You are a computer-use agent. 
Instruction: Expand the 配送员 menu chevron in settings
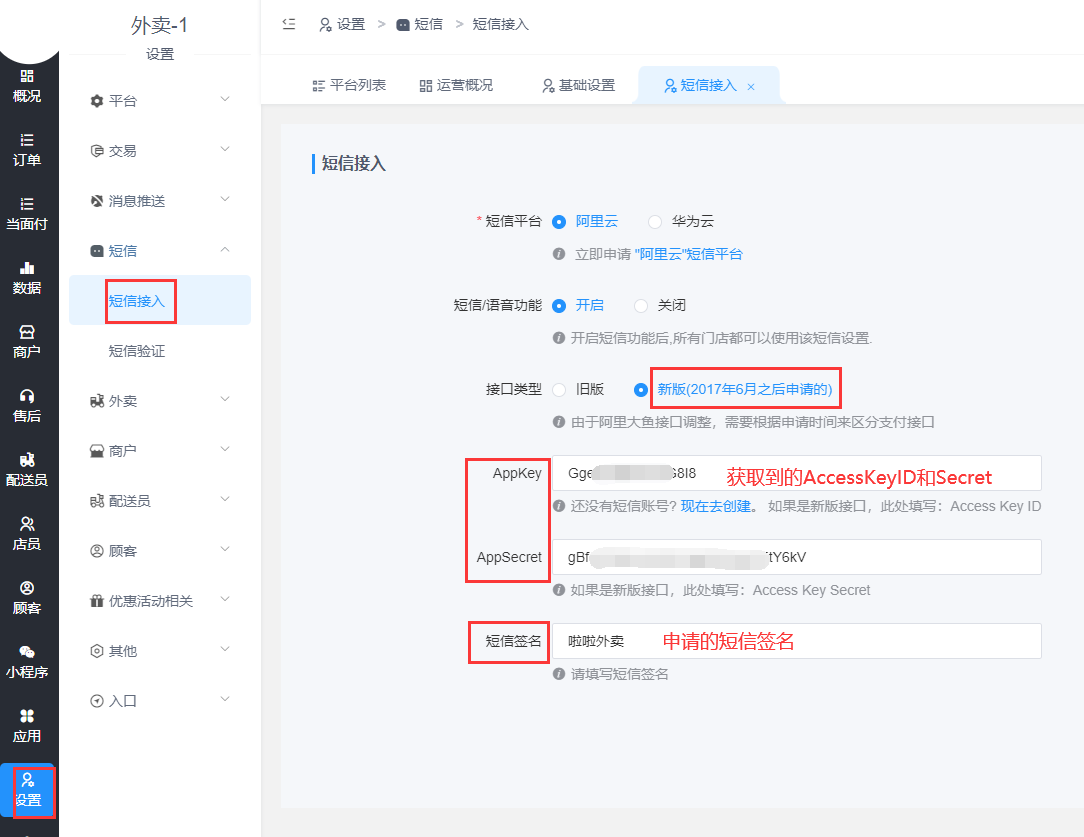[x=225, y=500]
